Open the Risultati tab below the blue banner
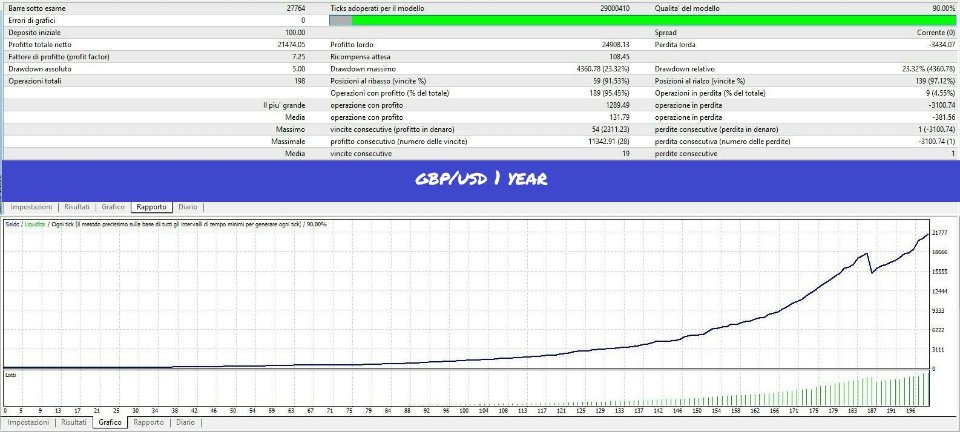Screen dimensions: 960x432 tap(77, 207)
